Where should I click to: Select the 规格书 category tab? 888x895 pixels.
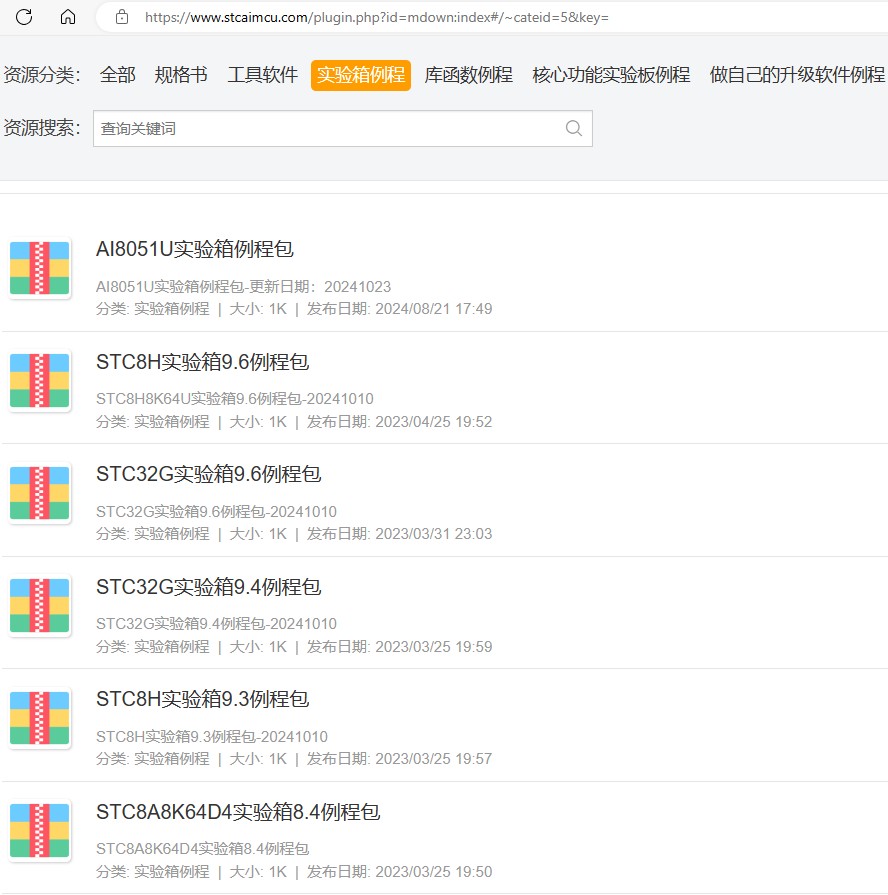(x=181, y=75)
